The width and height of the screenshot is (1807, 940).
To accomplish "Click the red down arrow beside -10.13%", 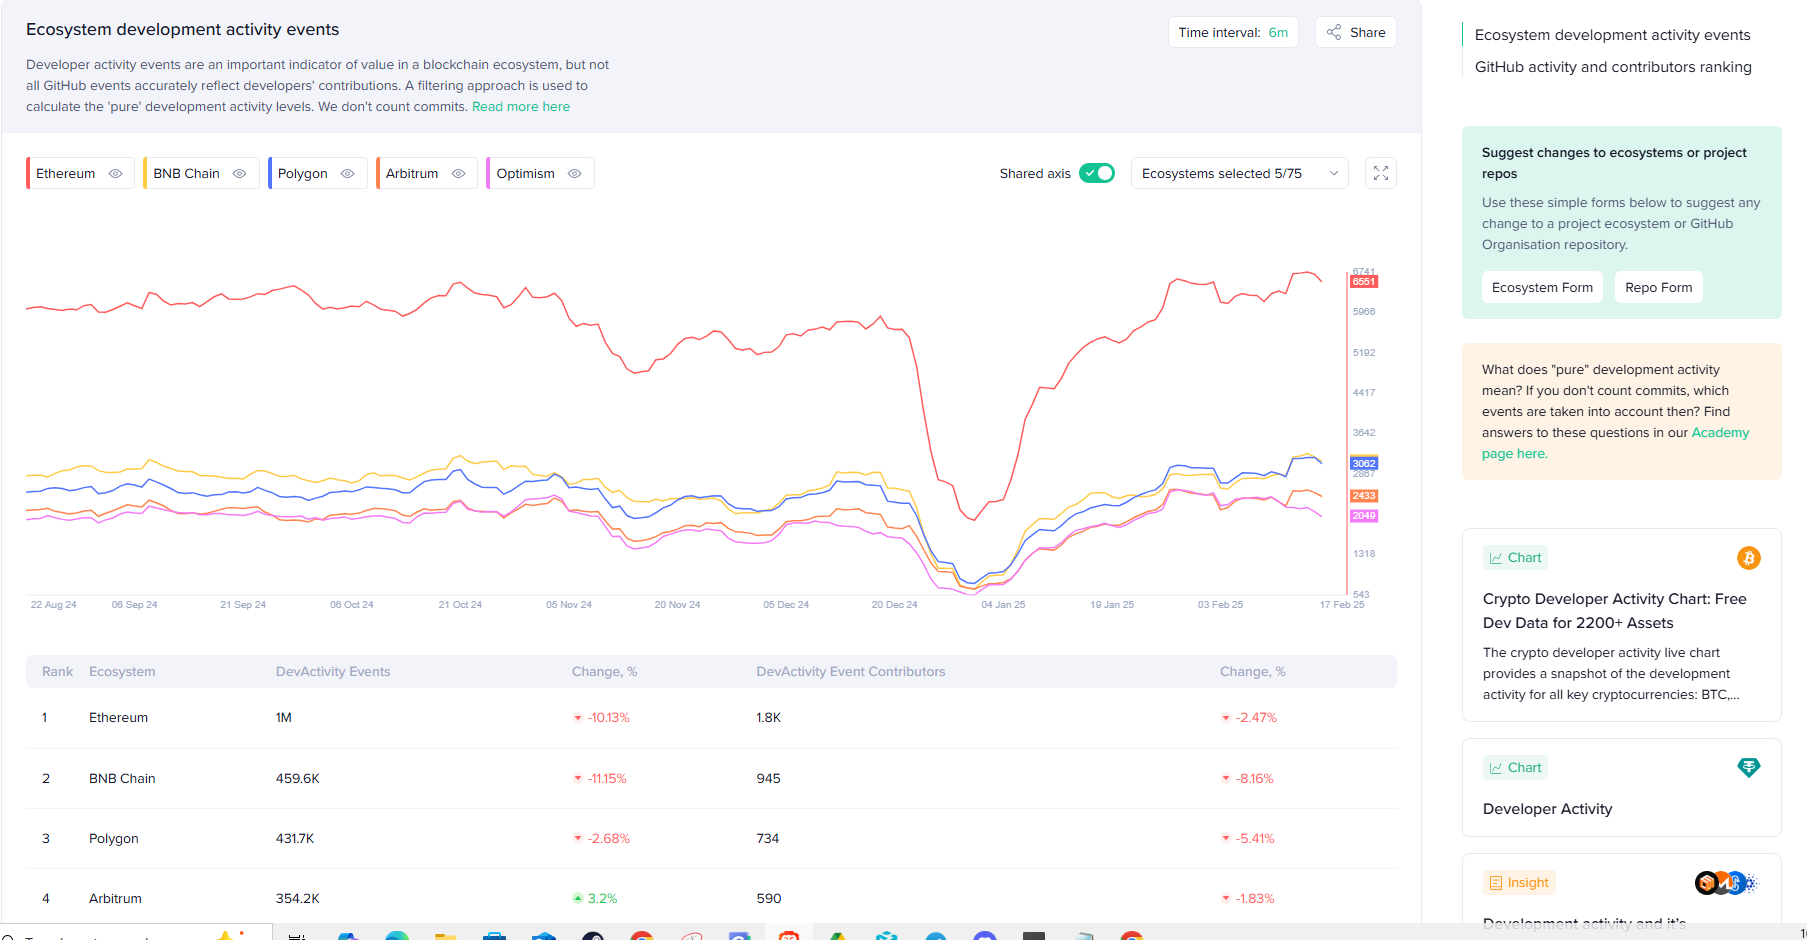I will pyautogui.click(x=578, y=718).
